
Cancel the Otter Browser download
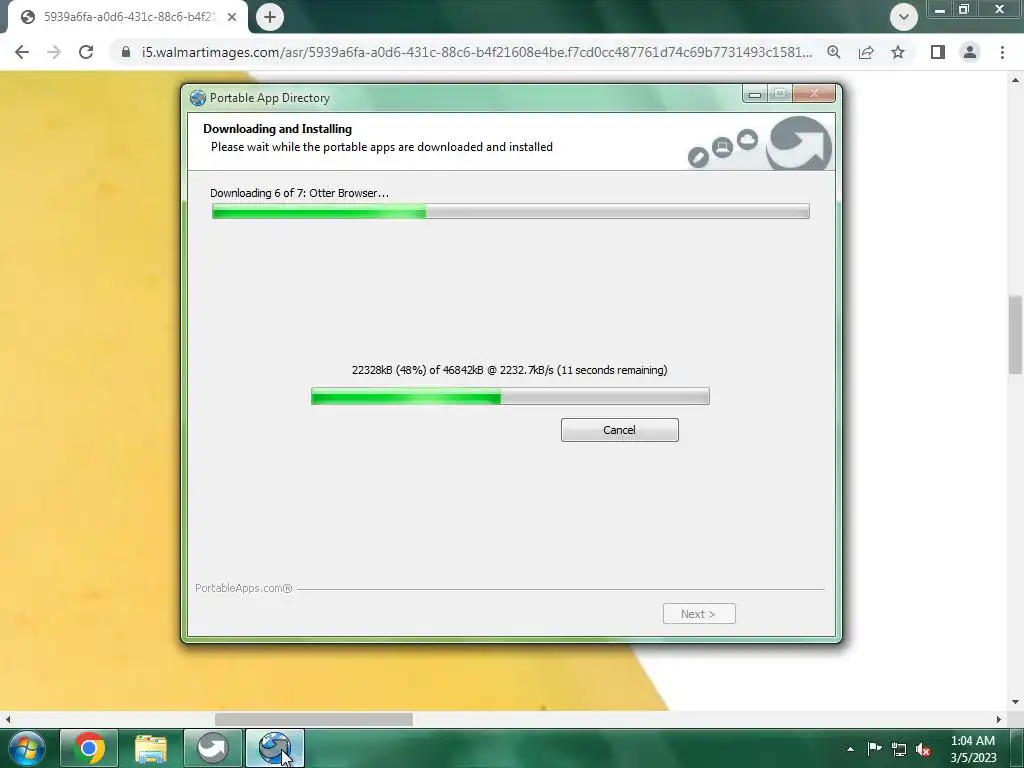(x=619, y=430)
